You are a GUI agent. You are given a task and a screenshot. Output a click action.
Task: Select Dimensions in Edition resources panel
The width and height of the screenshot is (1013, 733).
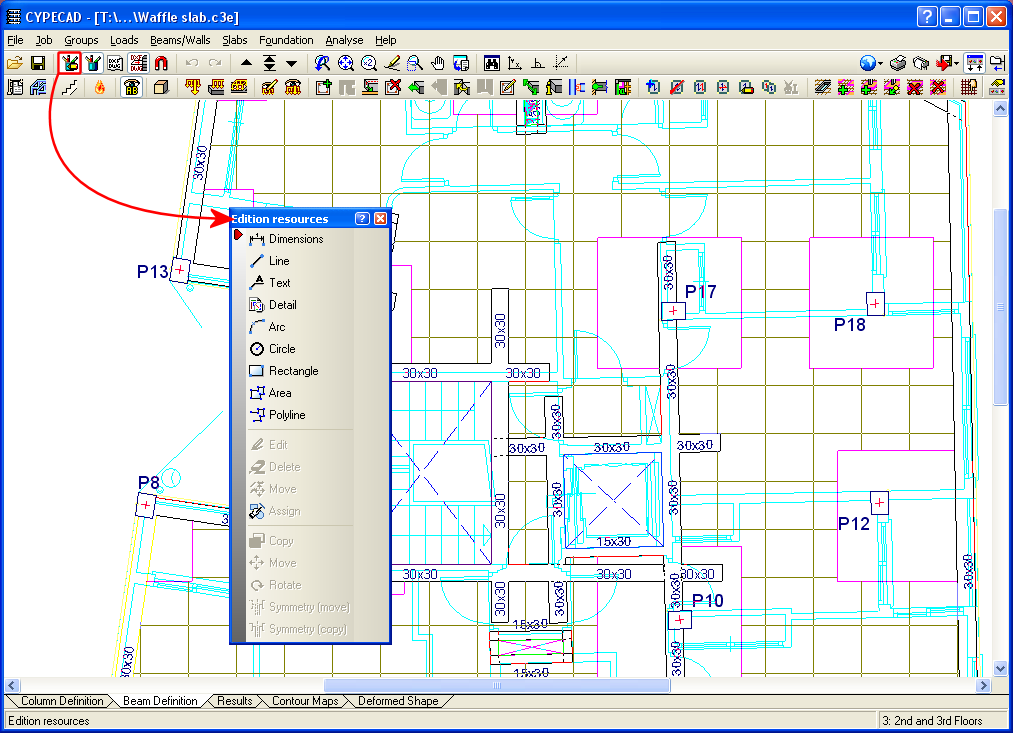click(295, 239)
